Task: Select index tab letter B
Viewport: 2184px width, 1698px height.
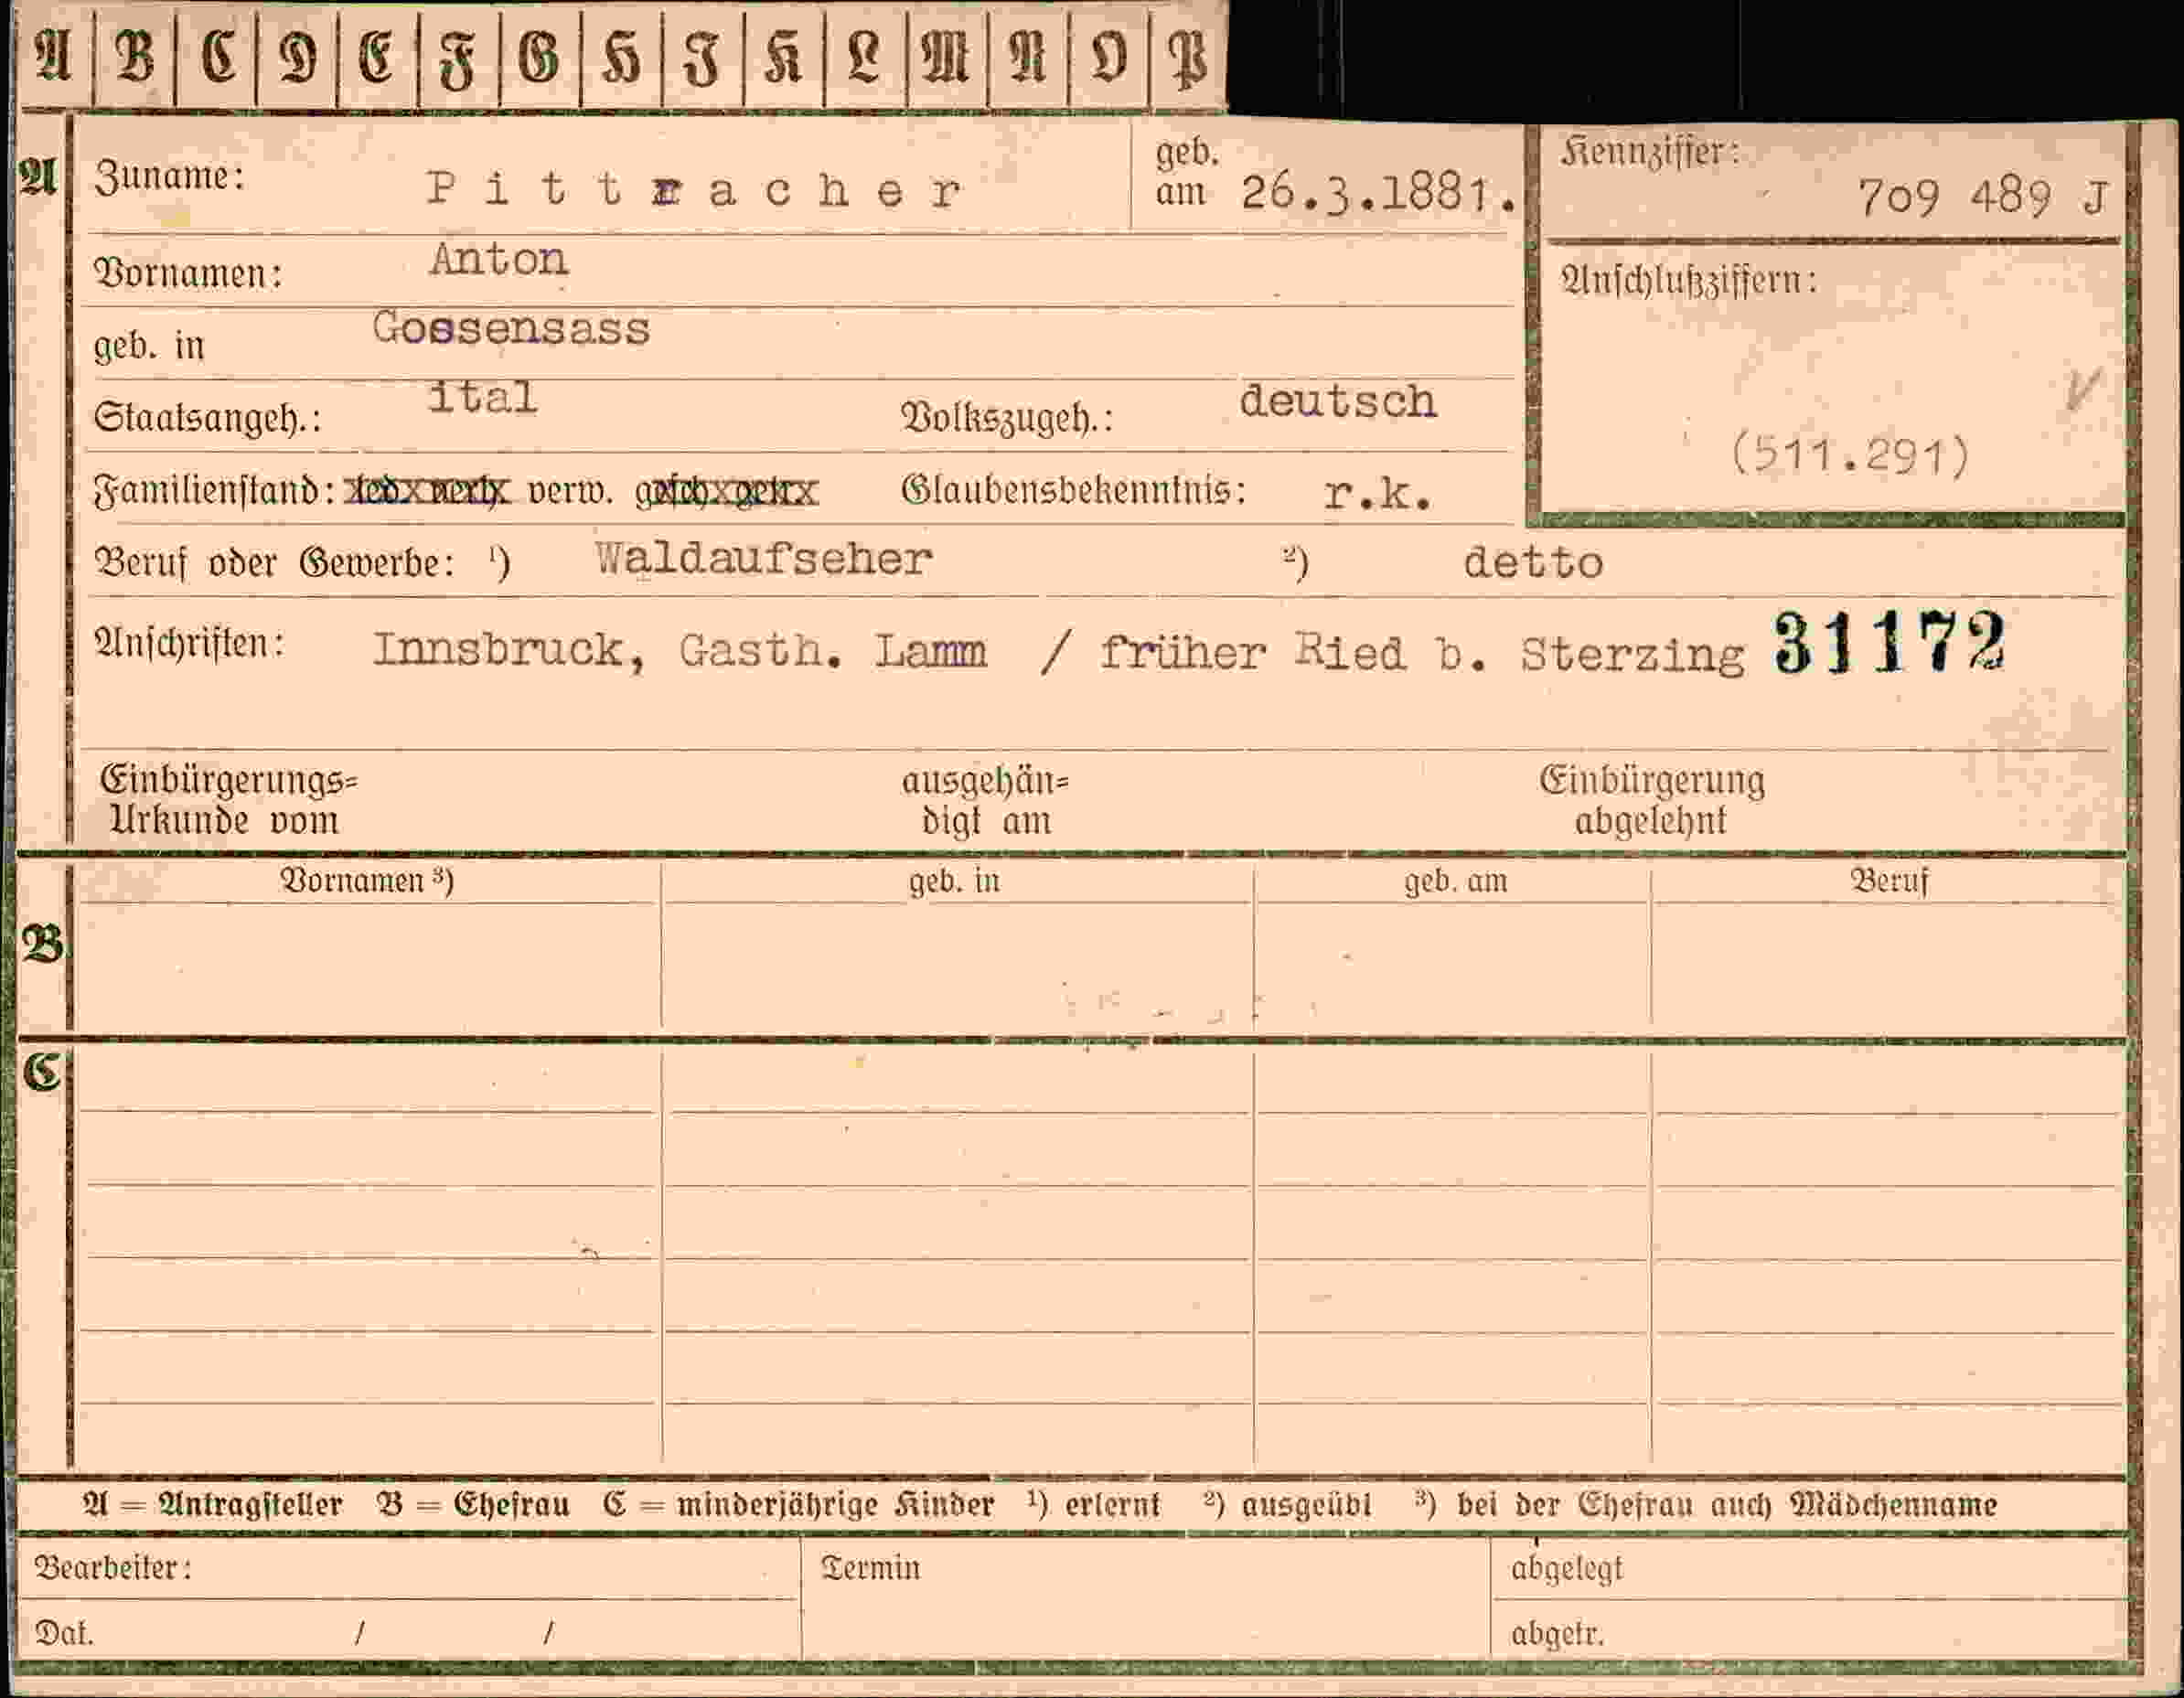Action: coord(134,57)
